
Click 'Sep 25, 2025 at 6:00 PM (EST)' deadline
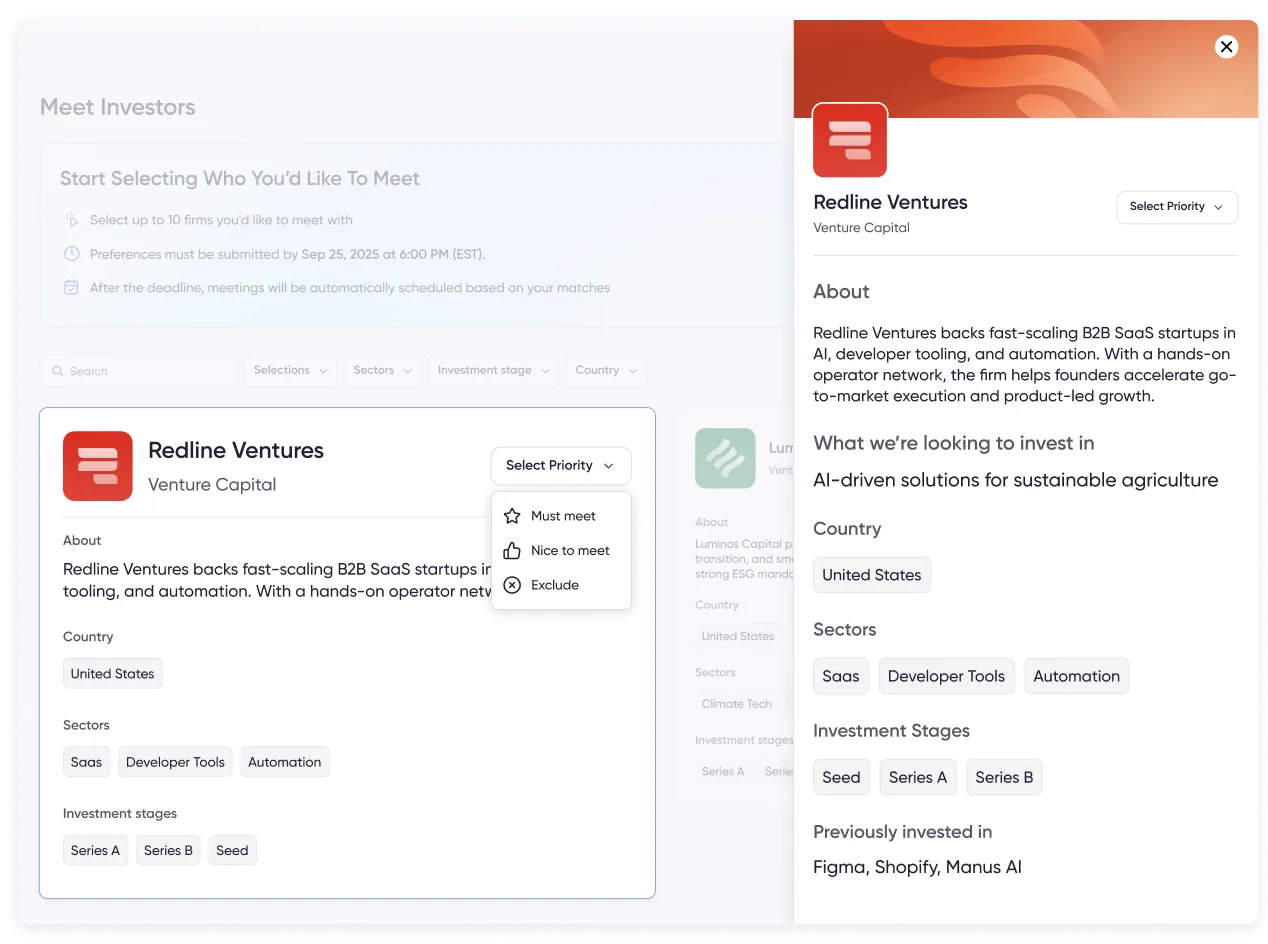(393, 254)
